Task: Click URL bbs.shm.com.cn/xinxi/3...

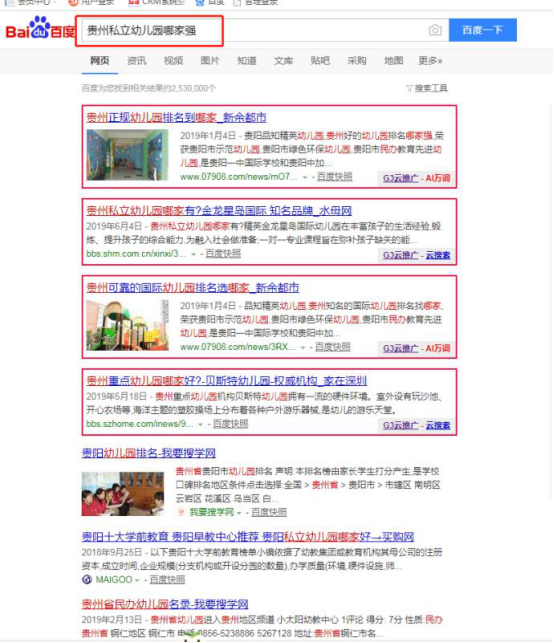Action: tap(136, 254)
